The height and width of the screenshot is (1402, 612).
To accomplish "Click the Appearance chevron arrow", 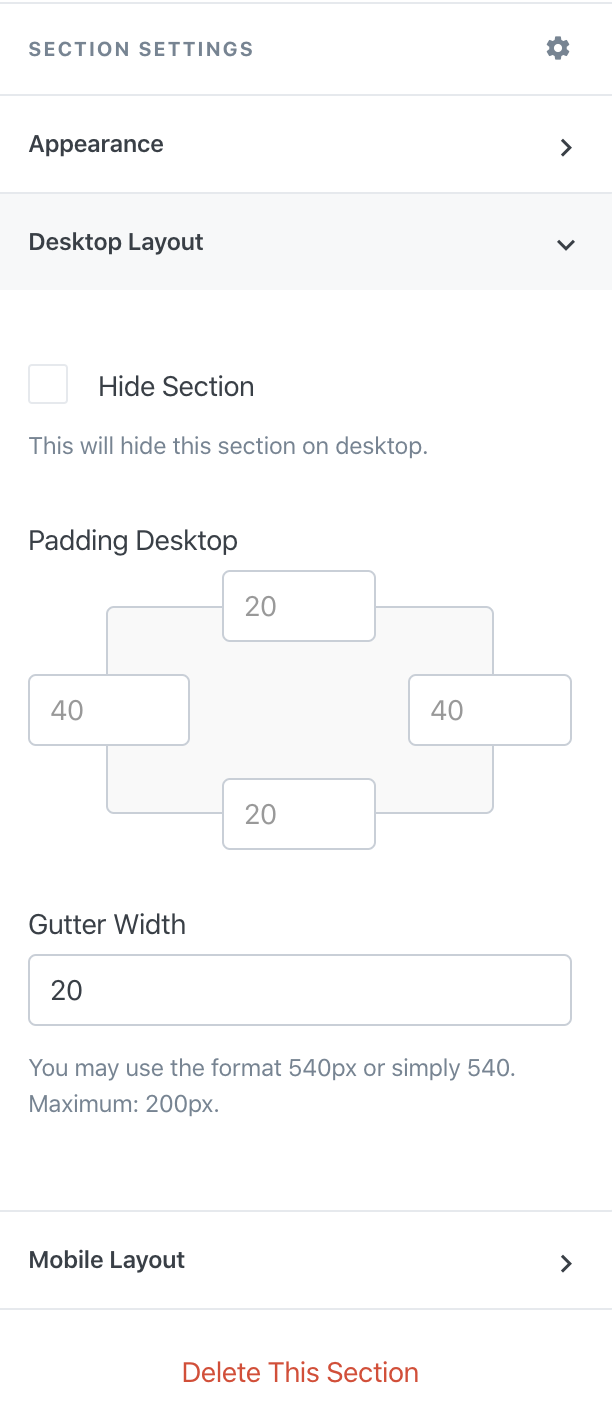I will [566, 147].
